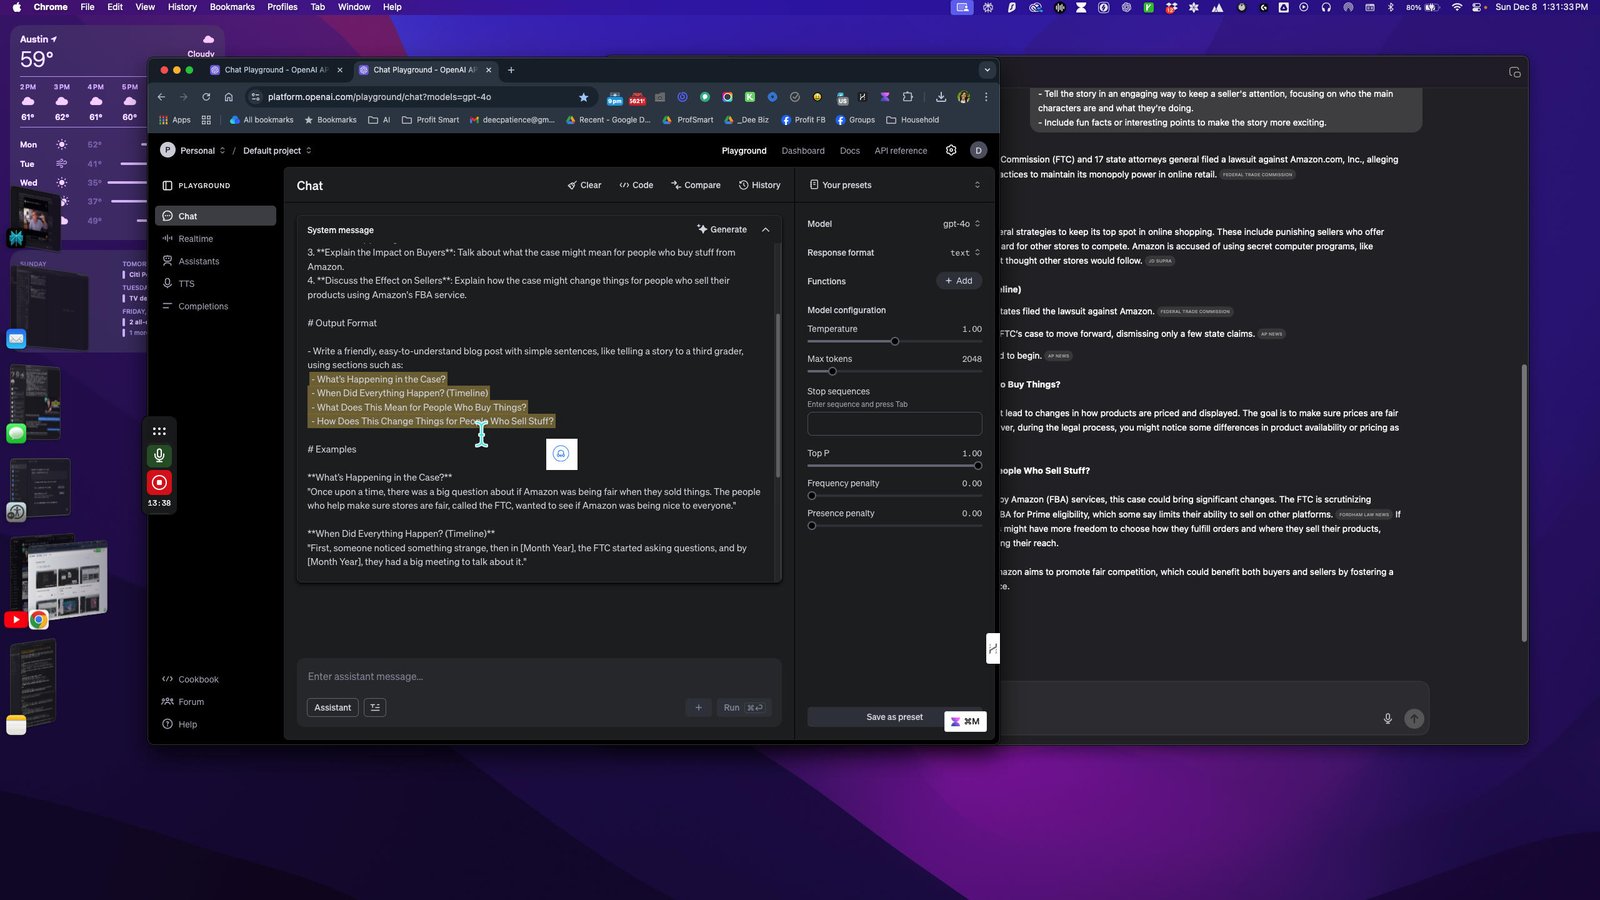Stop the screen recording
The width and height of the screenshot is (1600, 900).
(159, 482)
